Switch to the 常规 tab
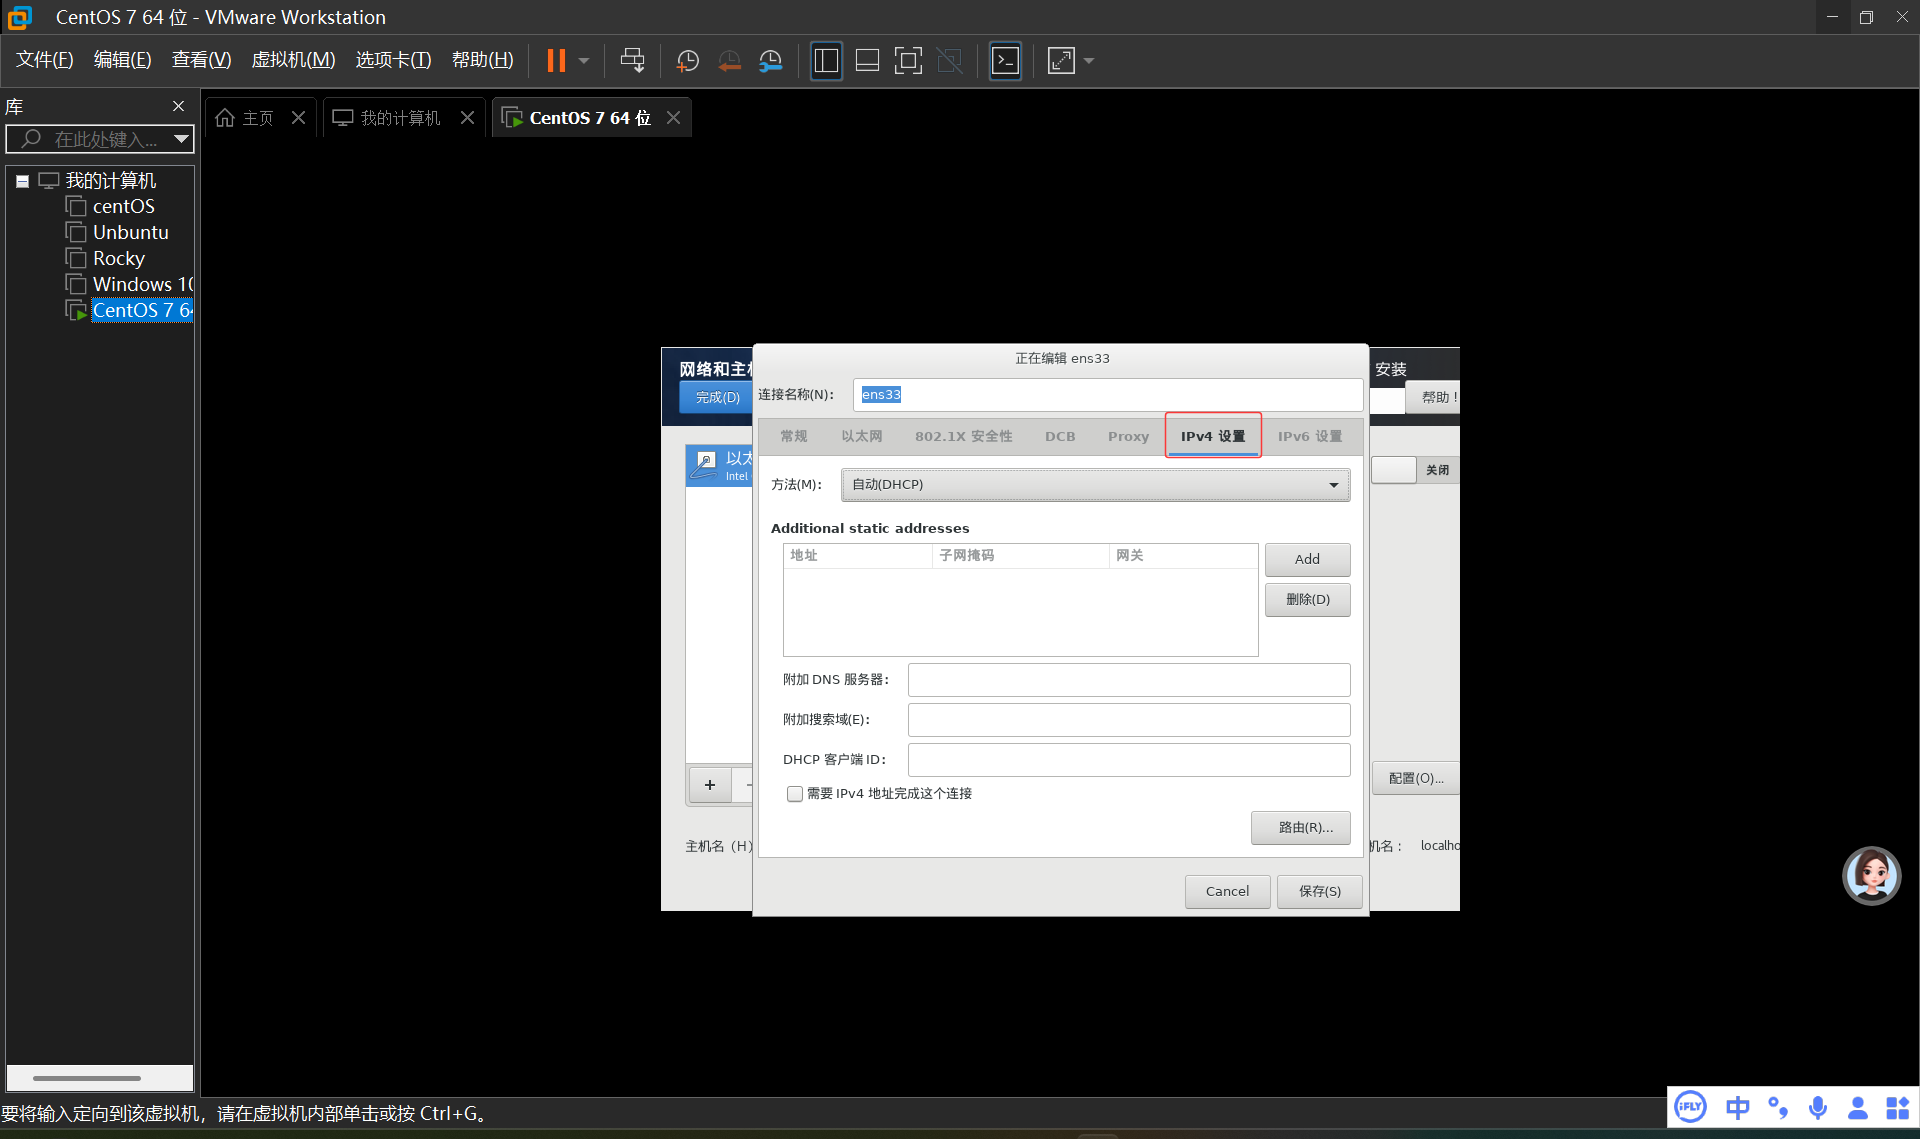This screenshot has width=1920, height=1139. pyautogui.click(x=794, y=437)
